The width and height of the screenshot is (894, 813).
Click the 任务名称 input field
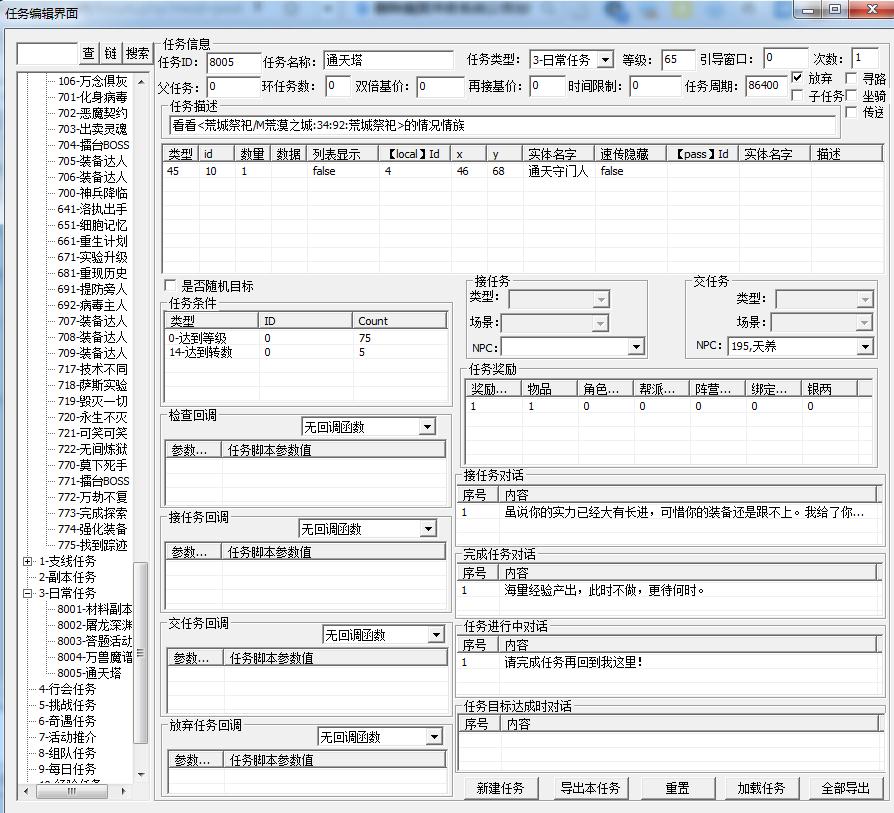point(388,60)
